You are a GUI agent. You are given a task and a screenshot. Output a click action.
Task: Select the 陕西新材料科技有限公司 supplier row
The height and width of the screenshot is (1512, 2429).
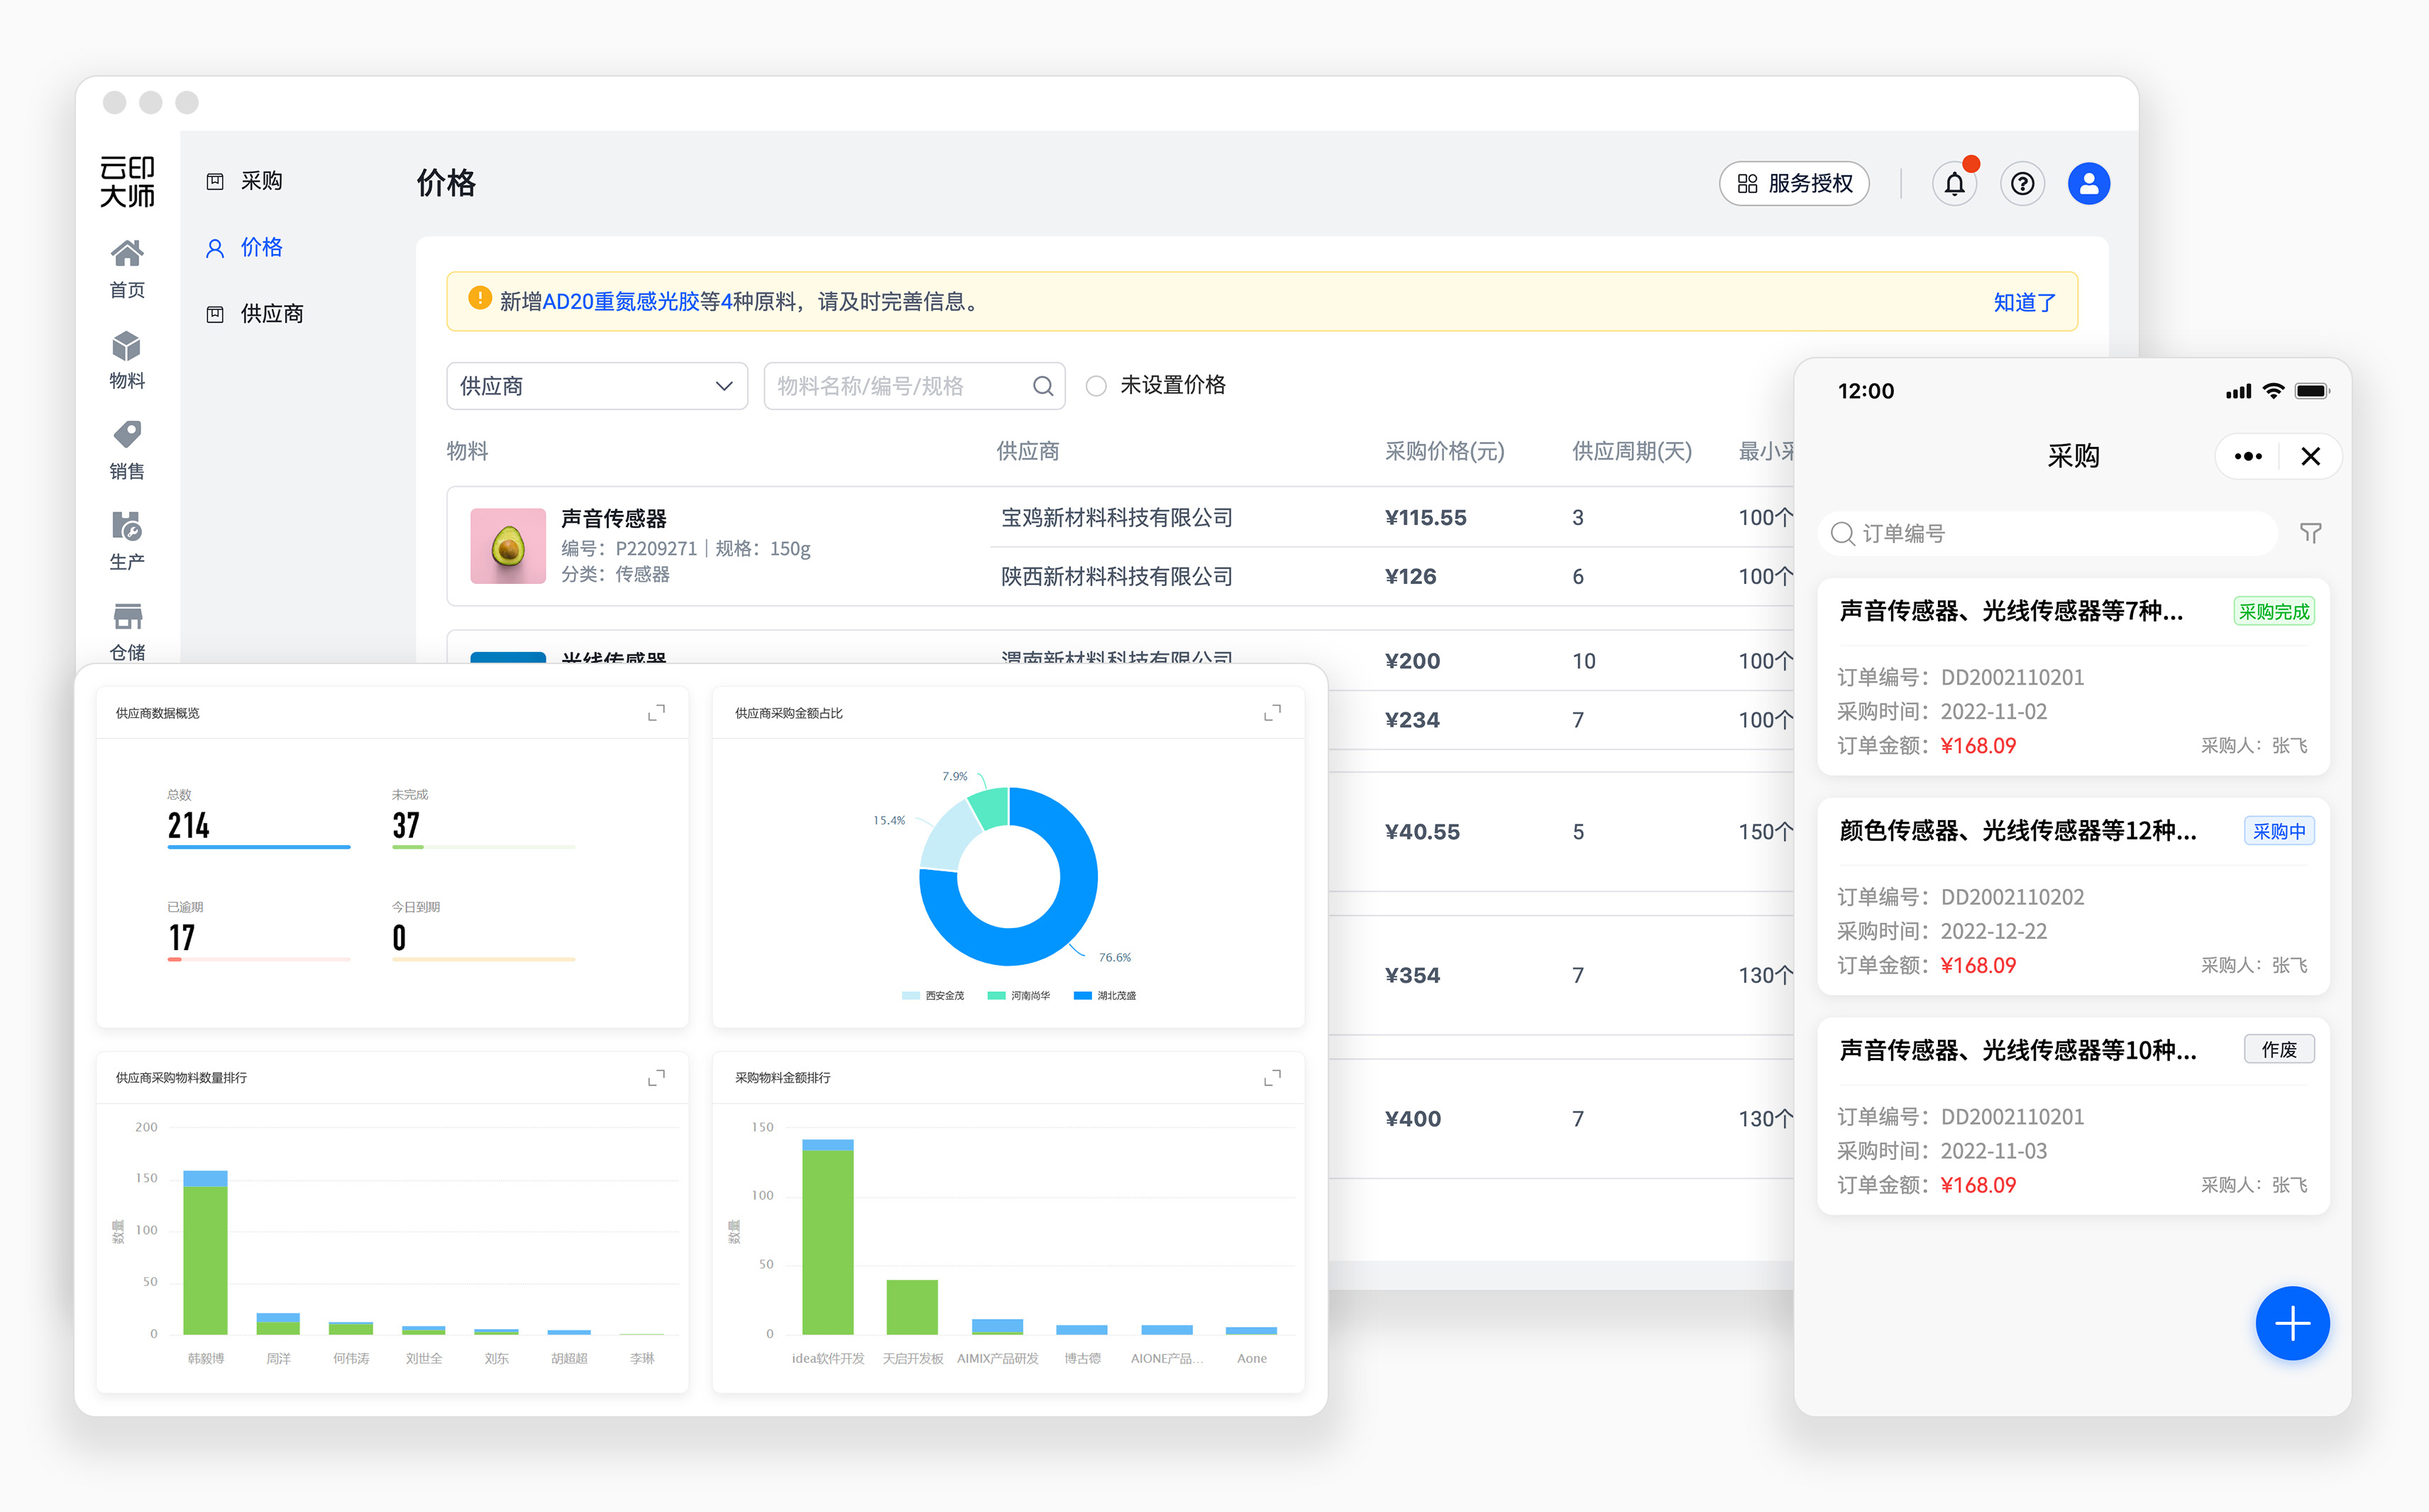point(1117,577)
